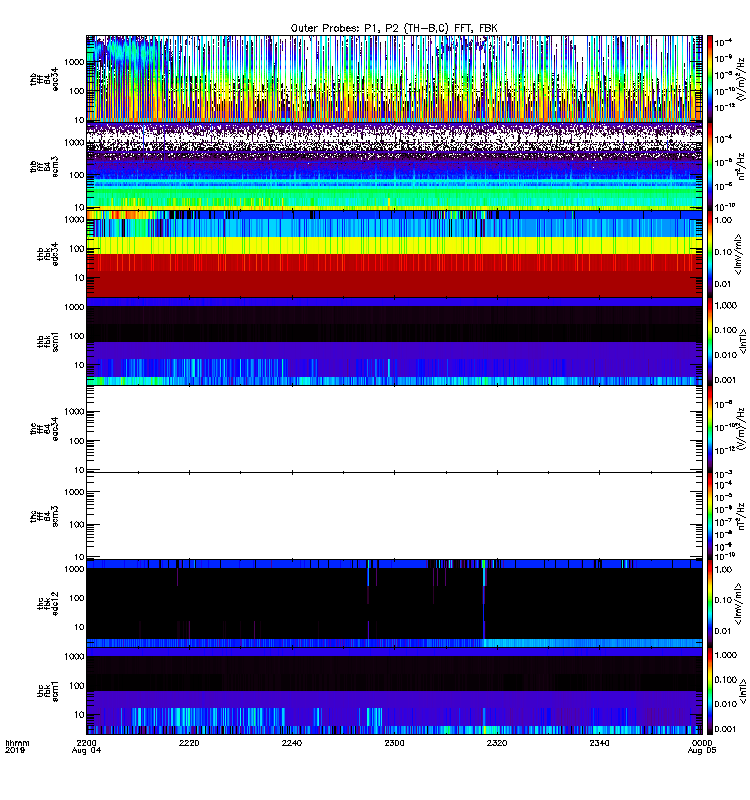Click inside the thc fbk edc12 spectrogram
Screen dimensions: 750x800
[x=394, y=604]
